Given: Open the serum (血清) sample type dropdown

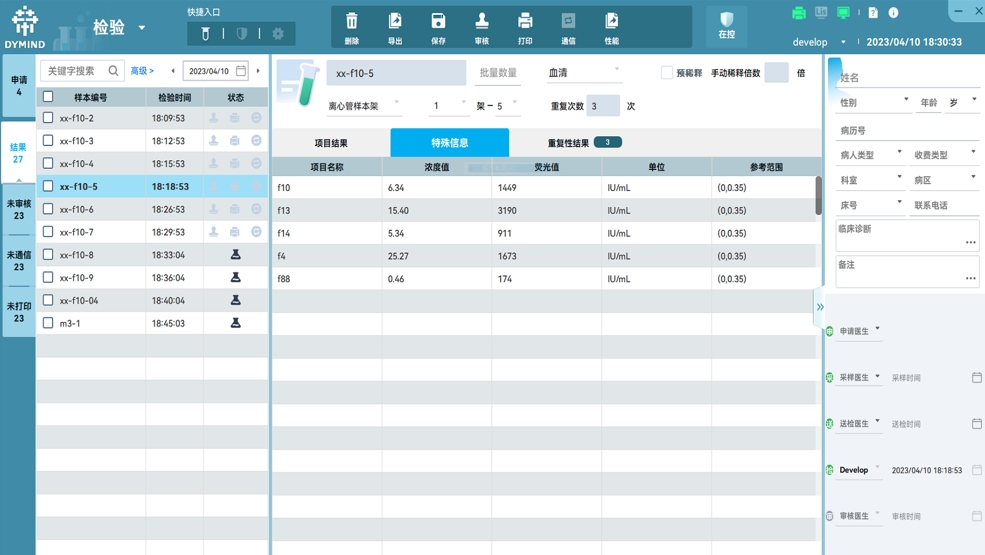Looking at the screenshot, I should (x=584, y=72).
